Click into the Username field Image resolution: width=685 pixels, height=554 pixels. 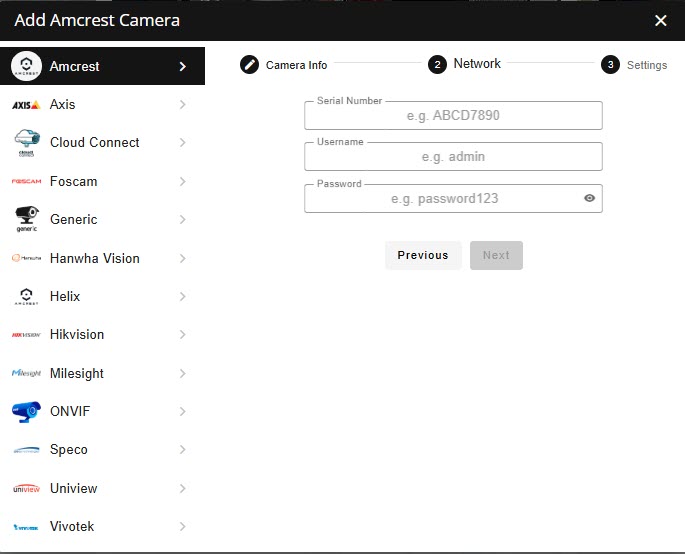pyautogui.click(x=453, y=157)
